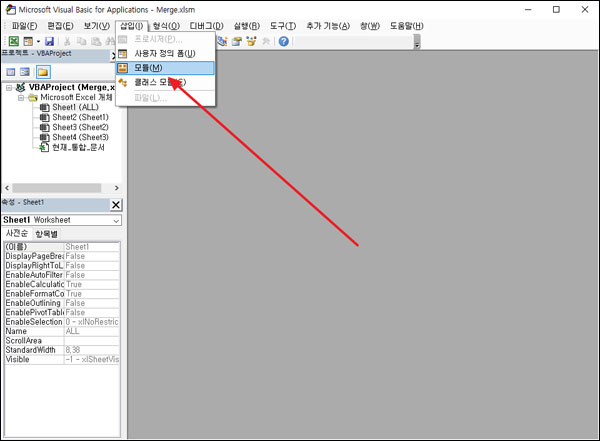Image resolution: width=600 pixels, height=441 pixels.
Task: Open the Sheet1 Worksheet object dropdown
Action: click(116, 220)
